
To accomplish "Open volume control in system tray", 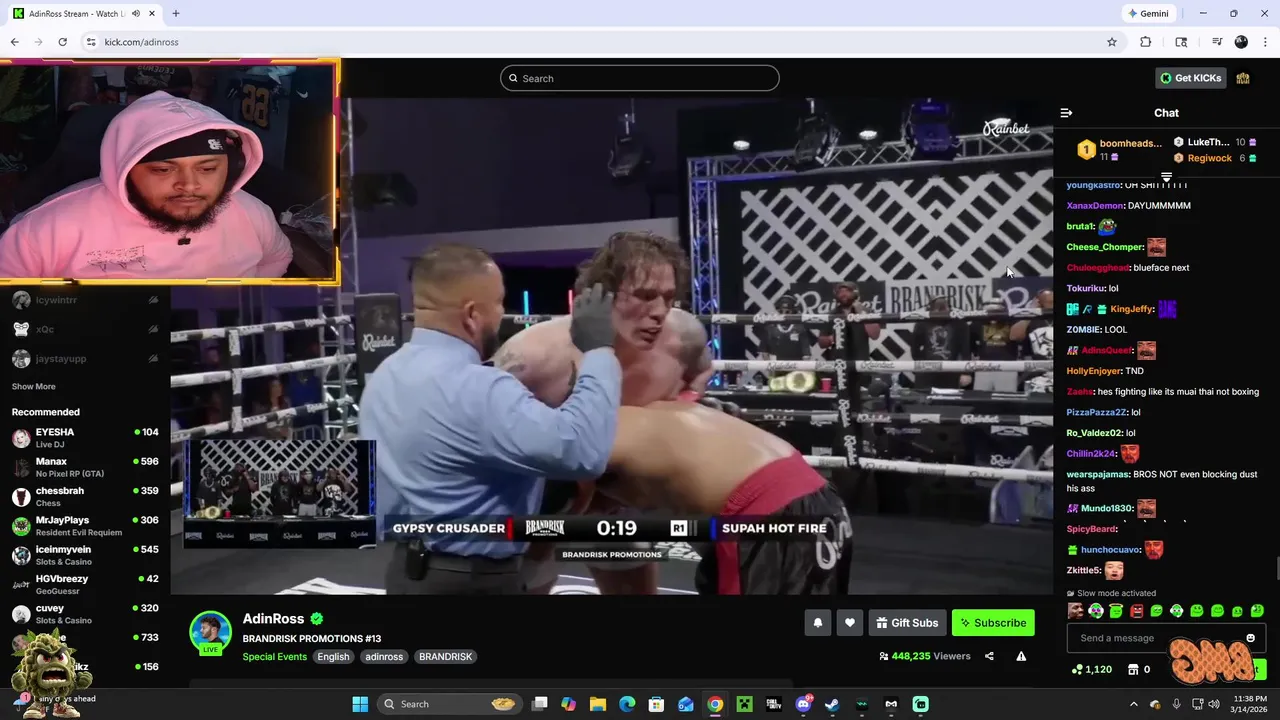I will 1214,704.
